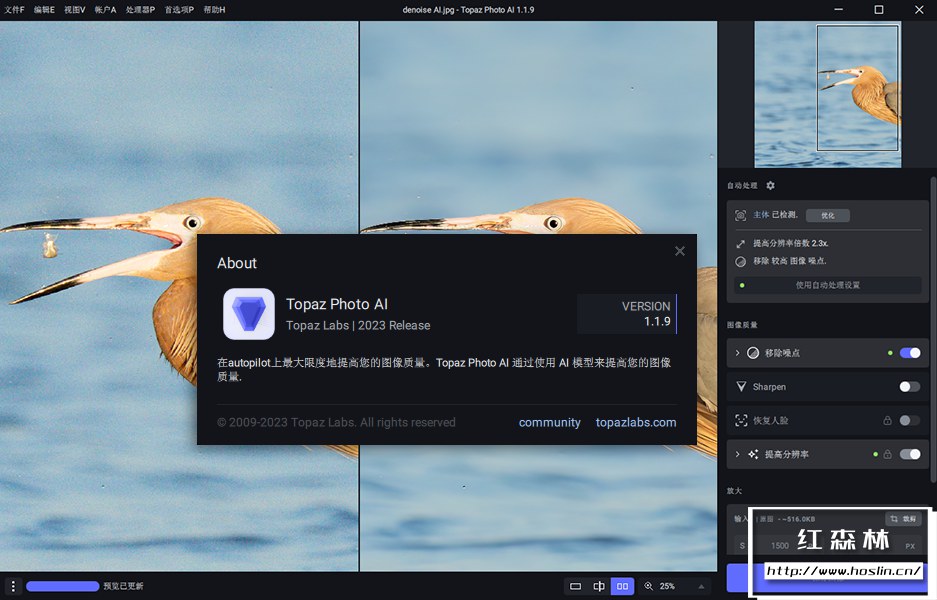This screenshot has width=937, height=600.
Task: Click the 恢复人脸 face icon
Action: (741, 420)
